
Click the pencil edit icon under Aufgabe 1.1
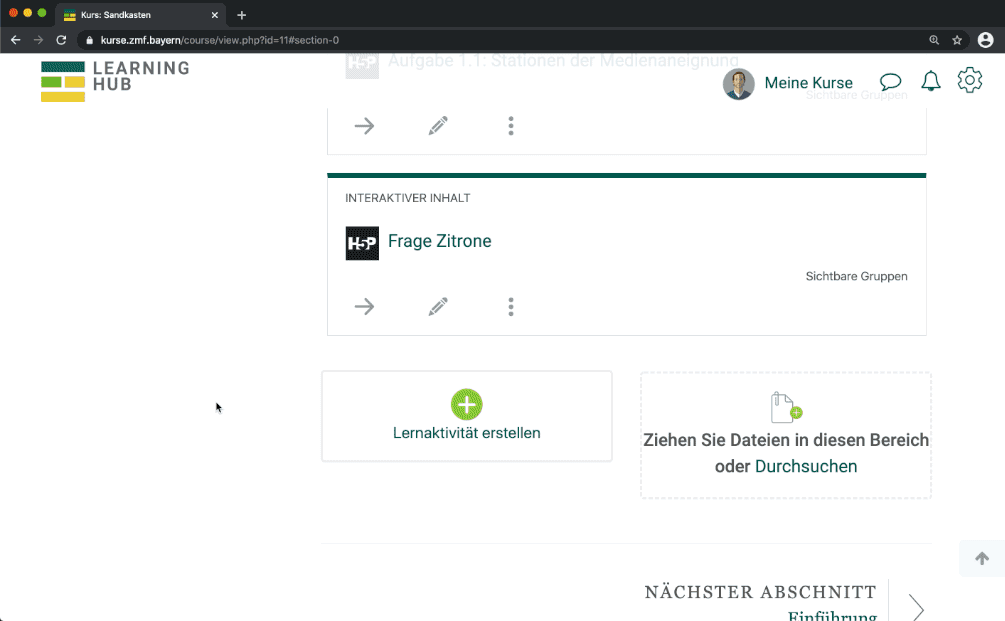pyautogui.click(x=438, y=126)
